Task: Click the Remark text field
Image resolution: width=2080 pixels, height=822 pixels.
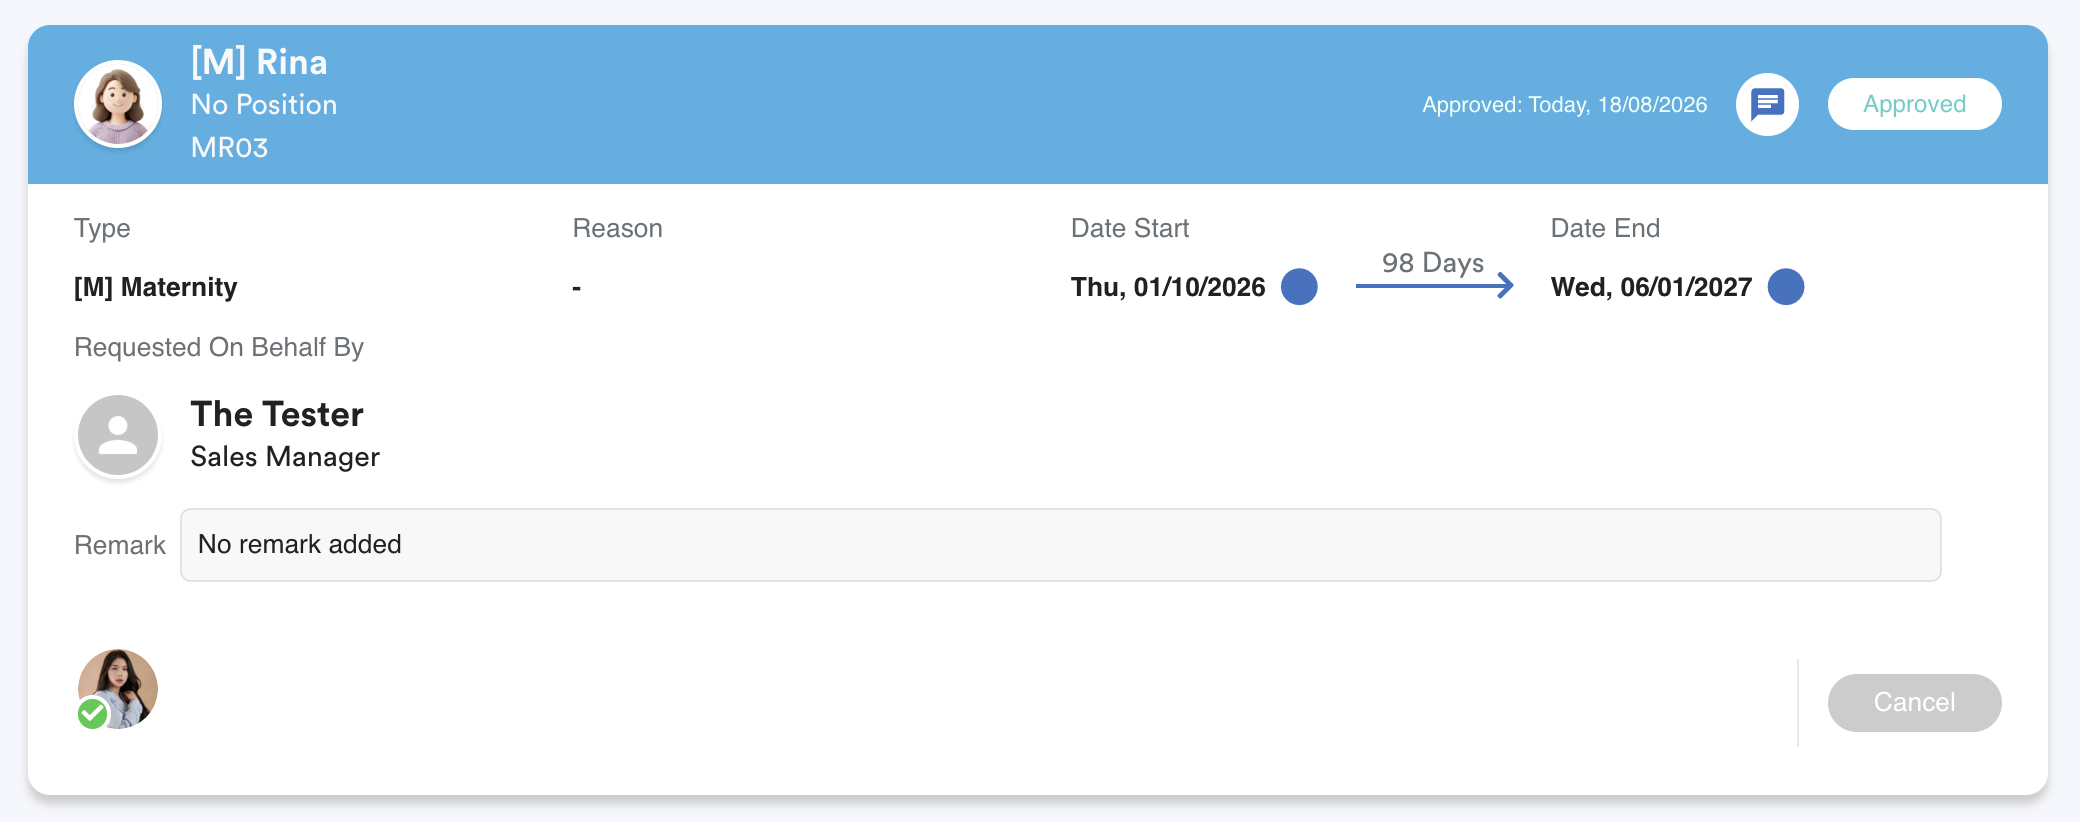Action: [1060, 545]
